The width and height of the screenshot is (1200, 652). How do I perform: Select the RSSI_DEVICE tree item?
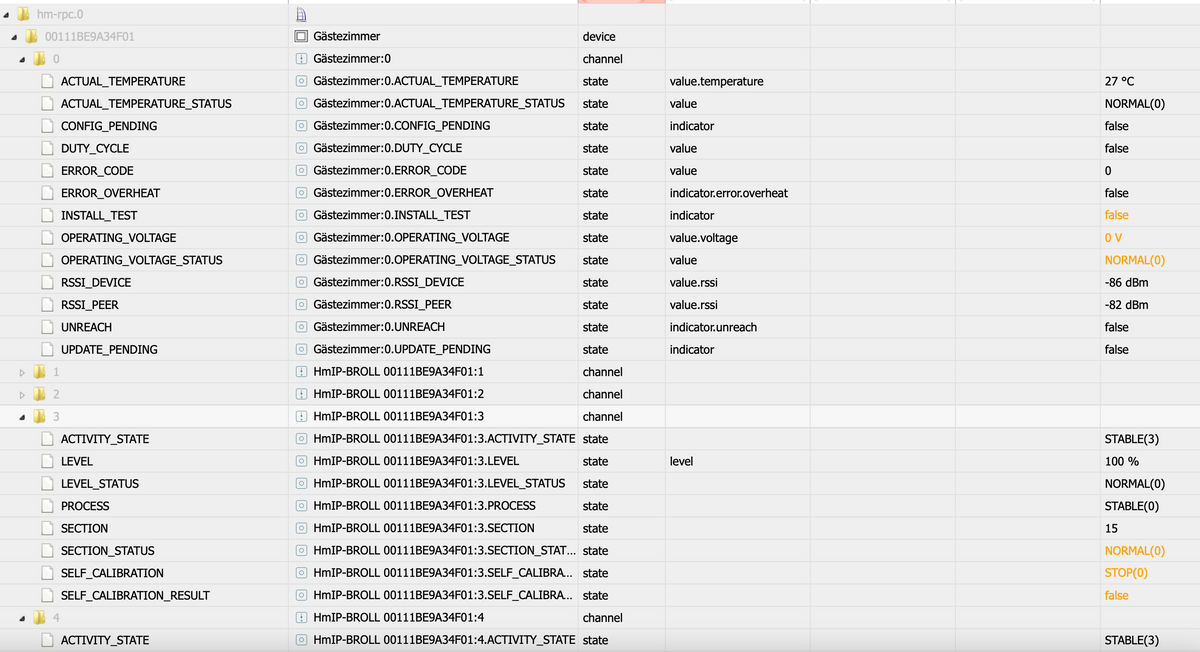95,282
